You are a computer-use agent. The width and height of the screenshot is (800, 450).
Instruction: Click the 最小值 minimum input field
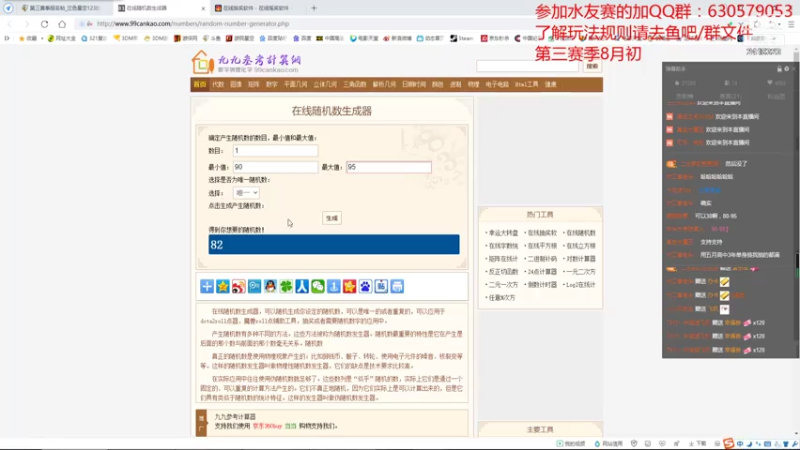point(276,167)
